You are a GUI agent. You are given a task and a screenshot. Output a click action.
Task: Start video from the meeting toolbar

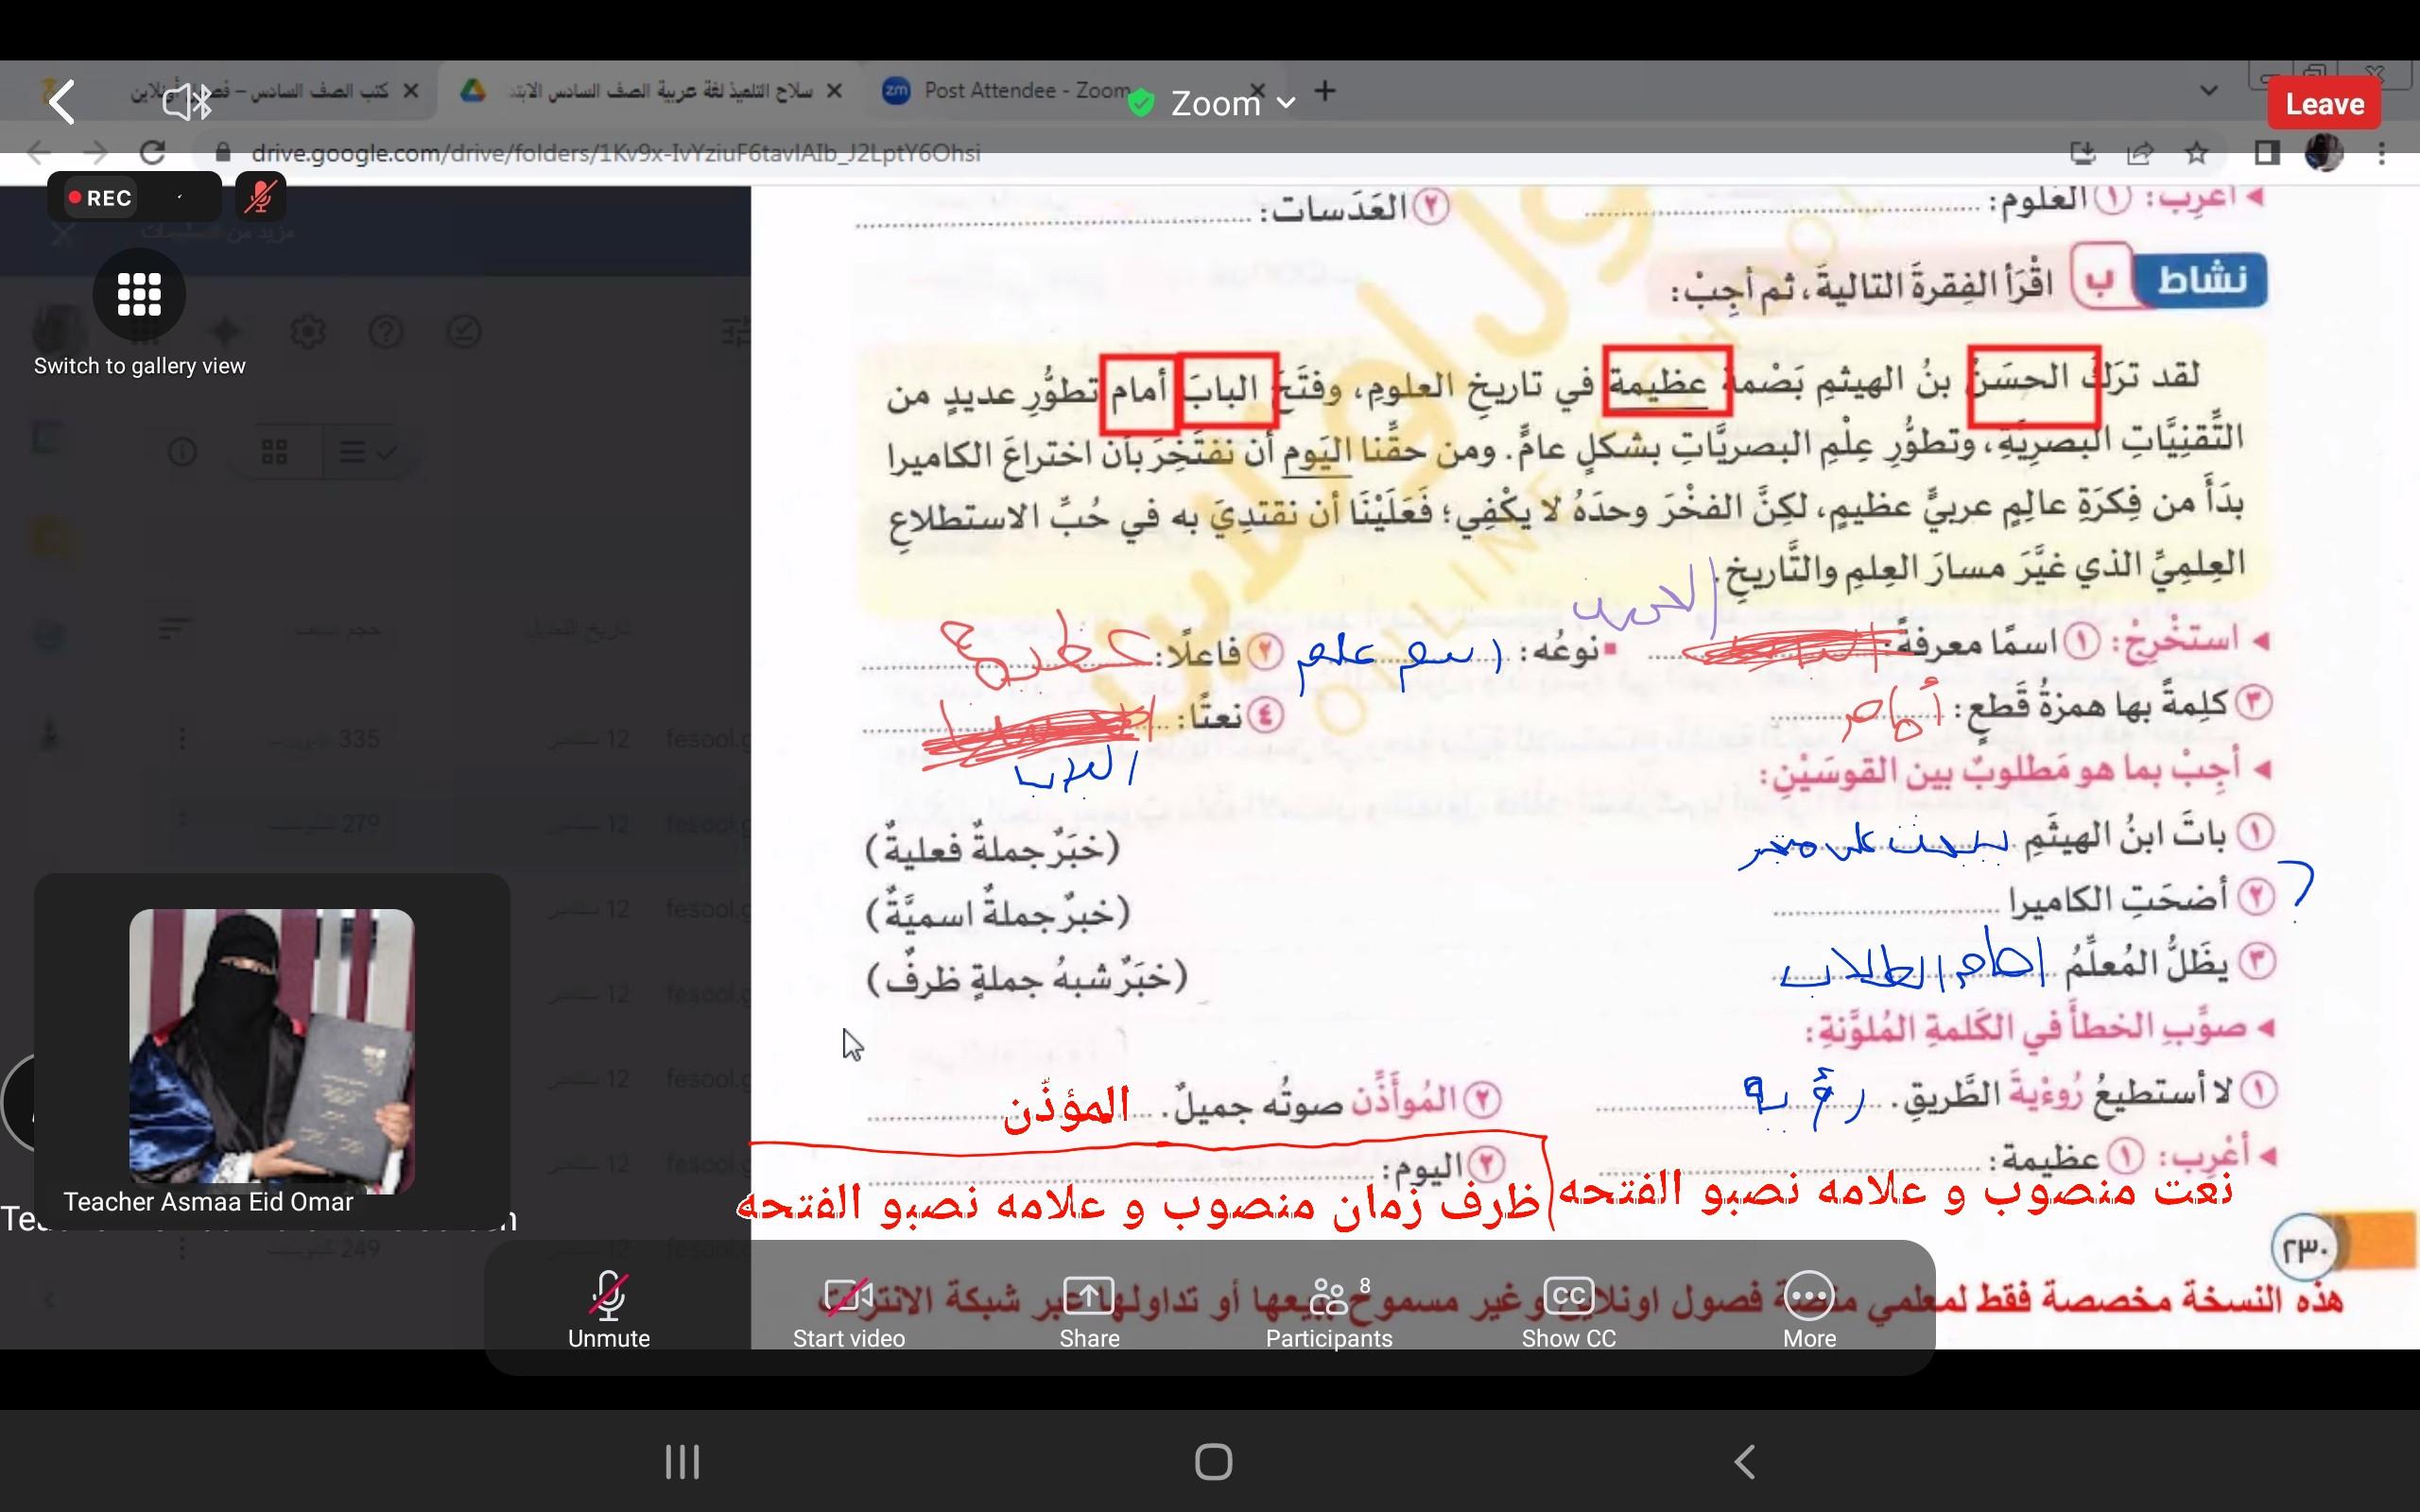[x=848, y=1308]
